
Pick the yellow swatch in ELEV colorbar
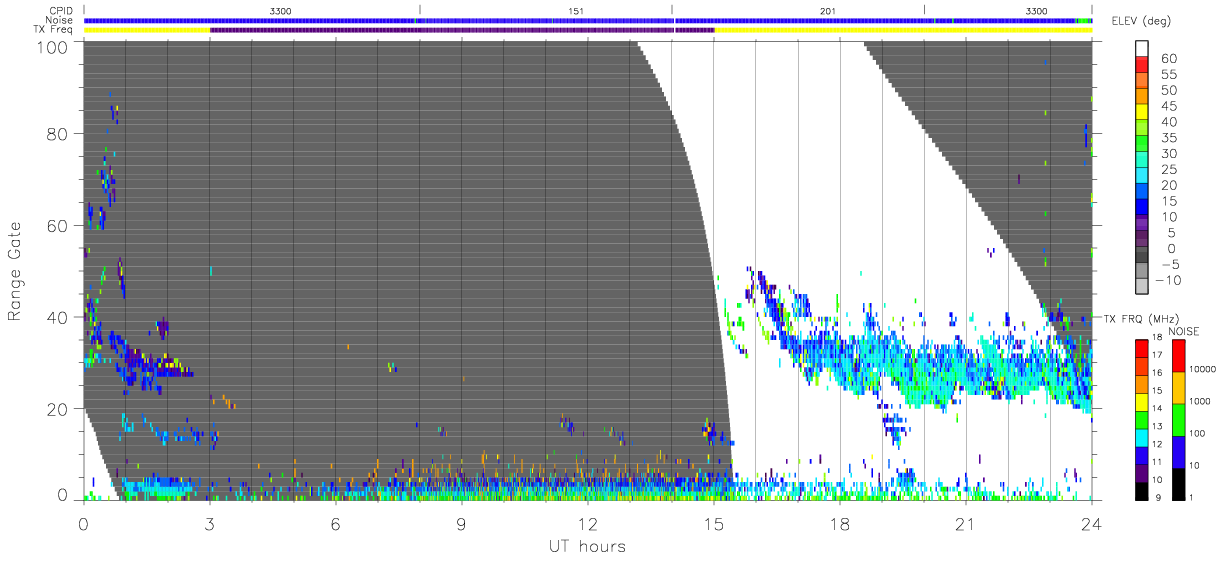point(1141,111)
